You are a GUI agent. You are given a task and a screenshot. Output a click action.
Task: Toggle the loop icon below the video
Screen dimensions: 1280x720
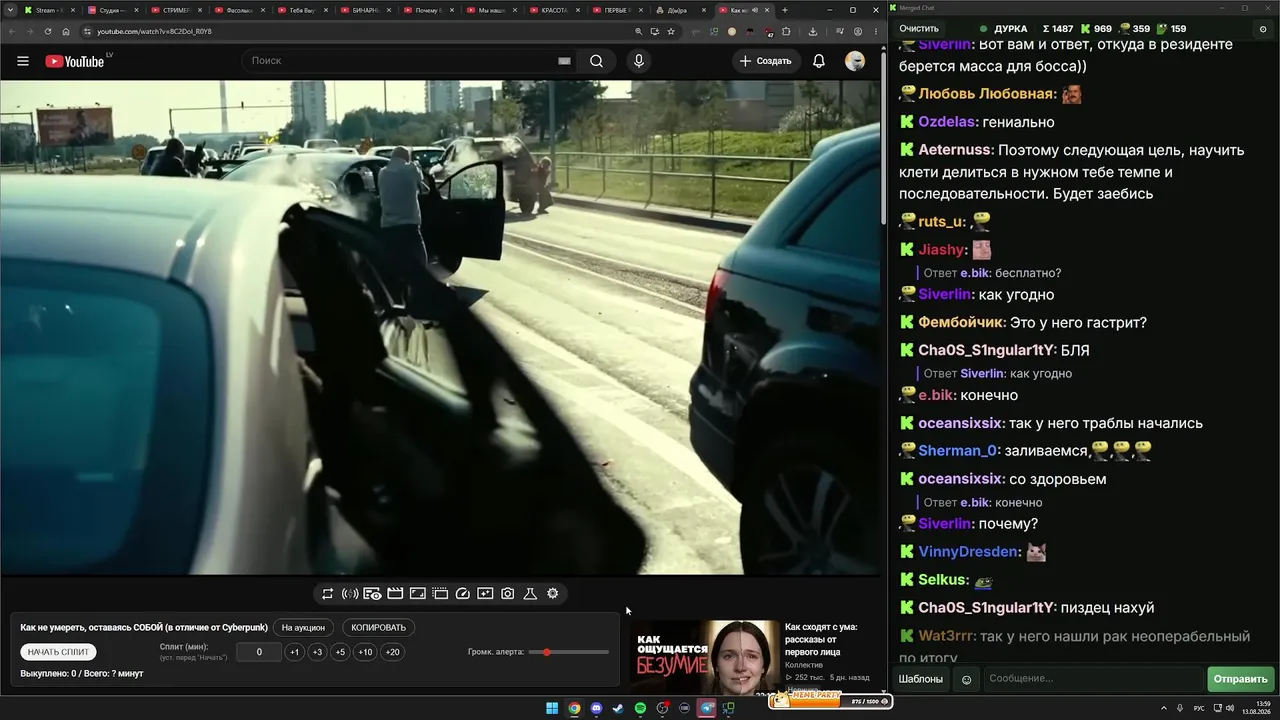click(327, 594)
